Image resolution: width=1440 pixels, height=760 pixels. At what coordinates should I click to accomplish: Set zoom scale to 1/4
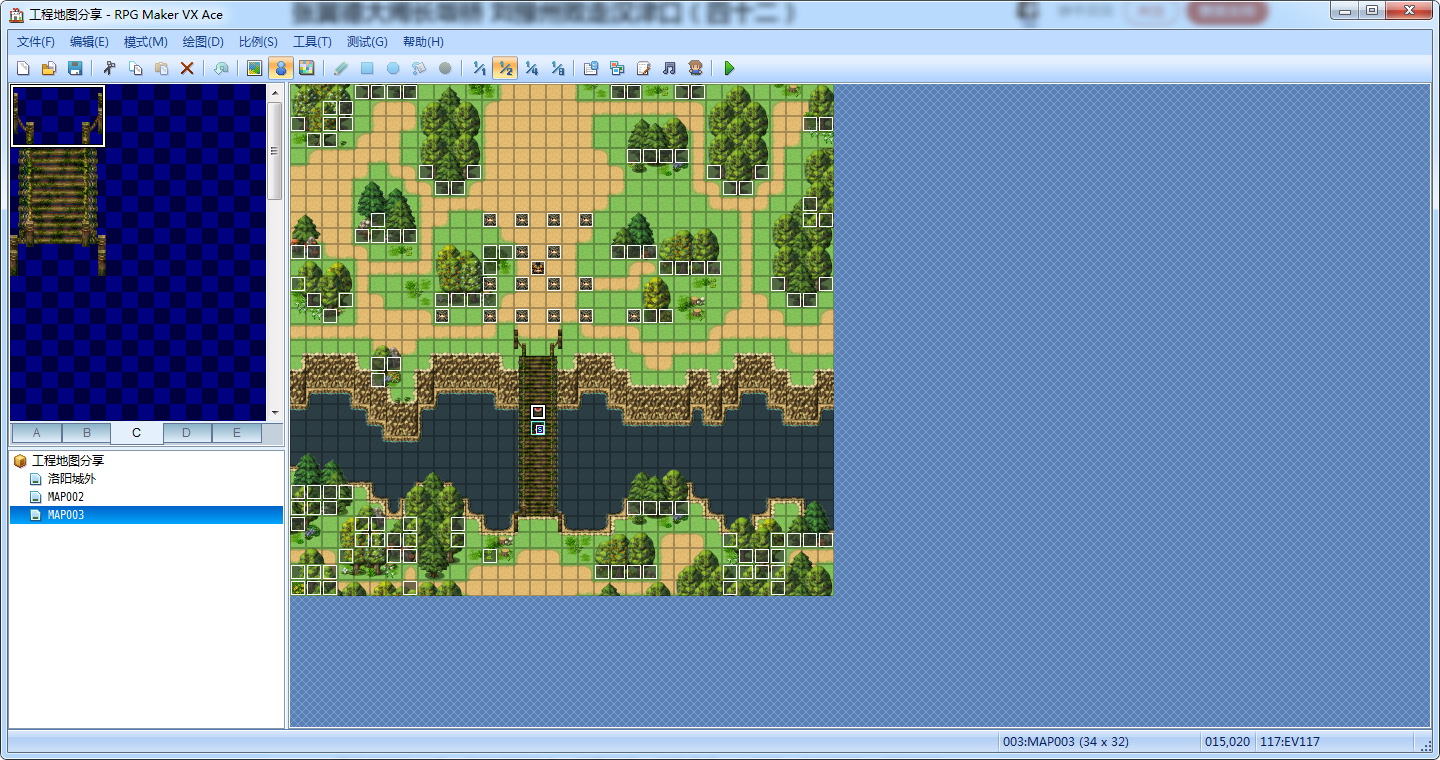[x=531, y=68]
